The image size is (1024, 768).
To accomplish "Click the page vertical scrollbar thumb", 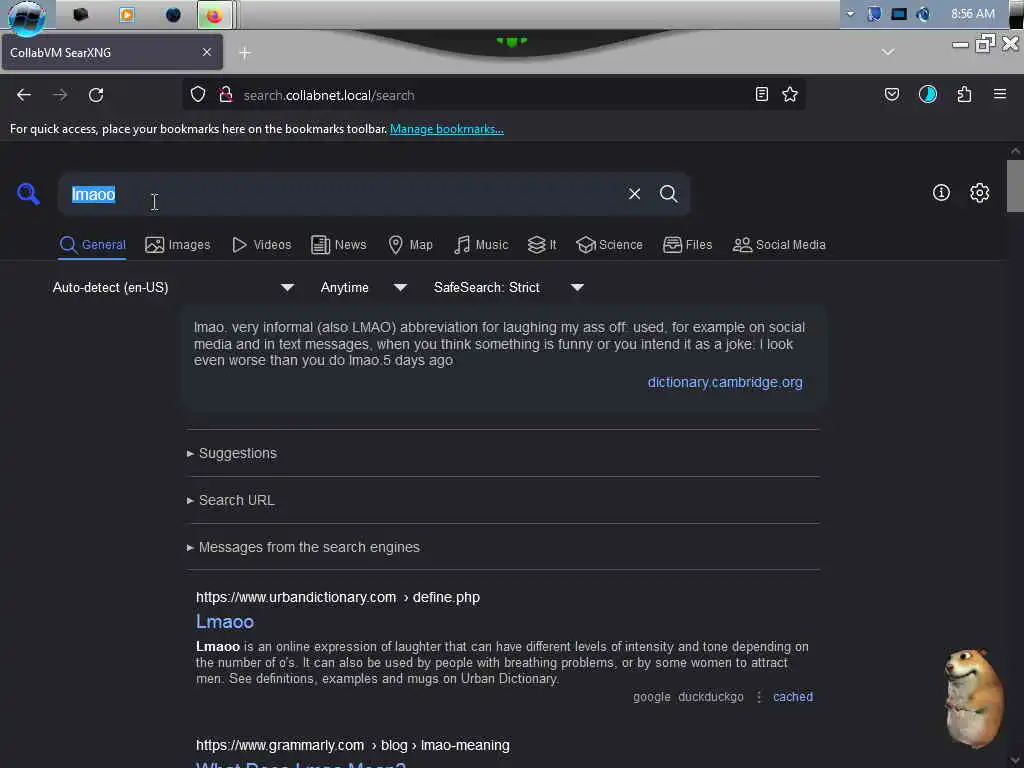I will point(1015,185).
